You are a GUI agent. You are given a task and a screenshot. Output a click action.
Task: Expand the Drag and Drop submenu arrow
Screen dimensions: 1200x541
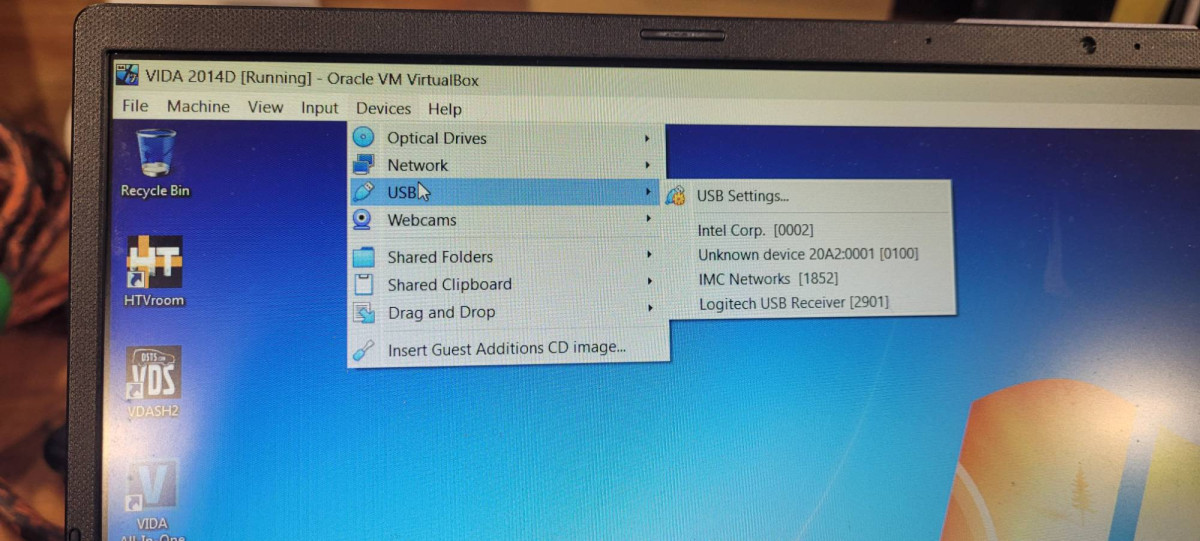(651, 310)
